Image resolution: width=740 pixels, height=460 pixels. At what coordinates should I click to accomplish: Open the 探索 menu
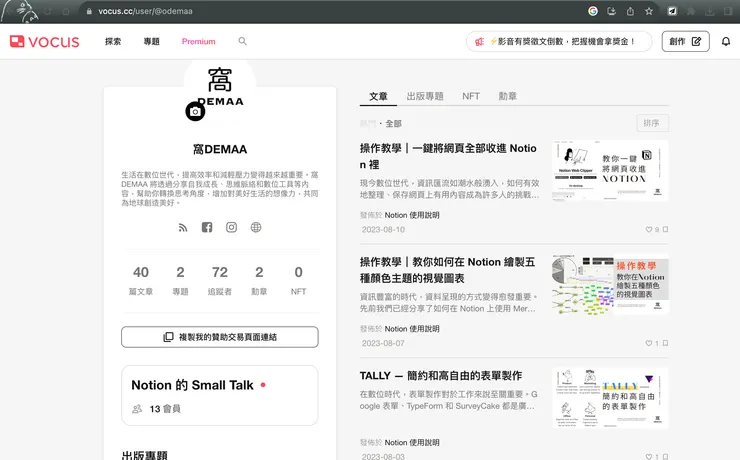(113, 42)
